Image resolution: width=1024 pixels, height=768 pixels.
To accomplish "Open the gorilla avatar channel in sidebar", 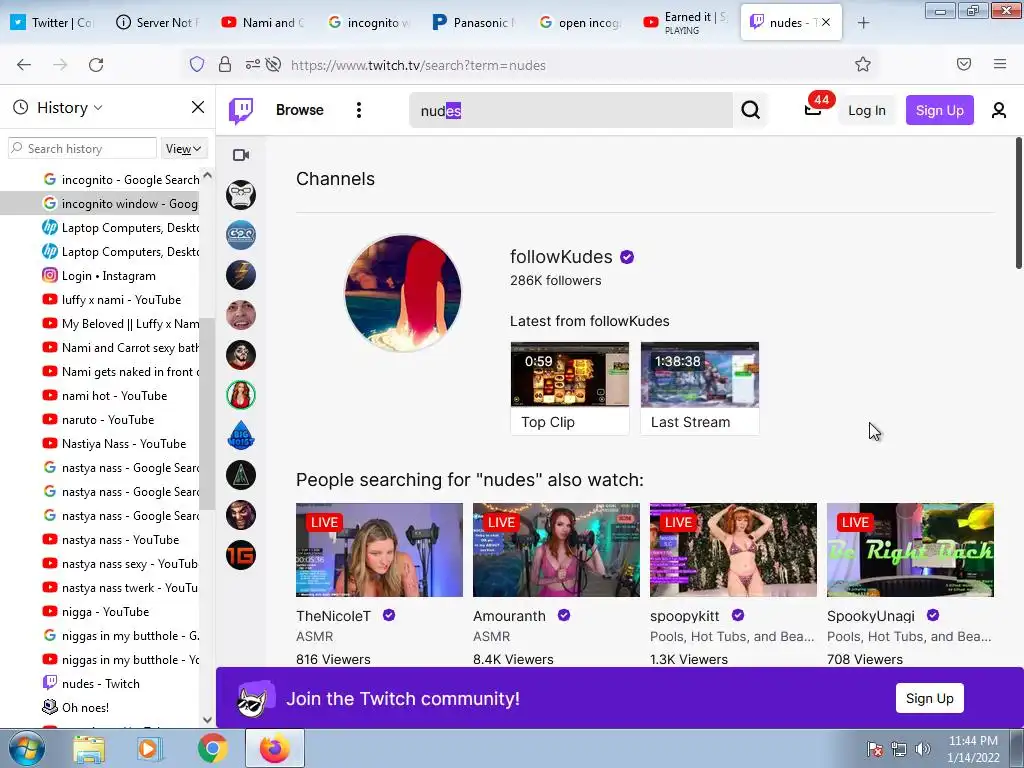I will tap(241, 195).
